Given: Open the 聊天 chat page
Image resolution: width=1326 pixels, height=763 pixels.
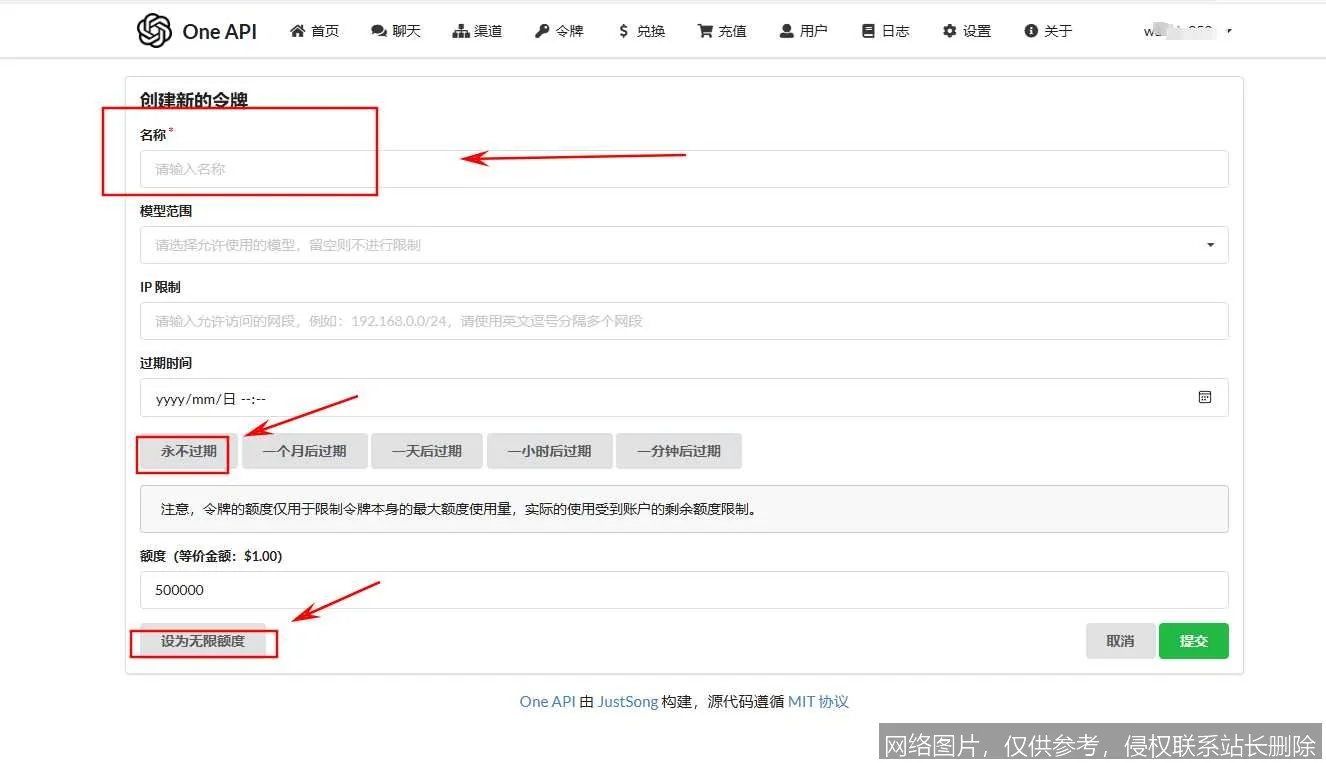Looking at the screenshot, I should coord(396,30).
